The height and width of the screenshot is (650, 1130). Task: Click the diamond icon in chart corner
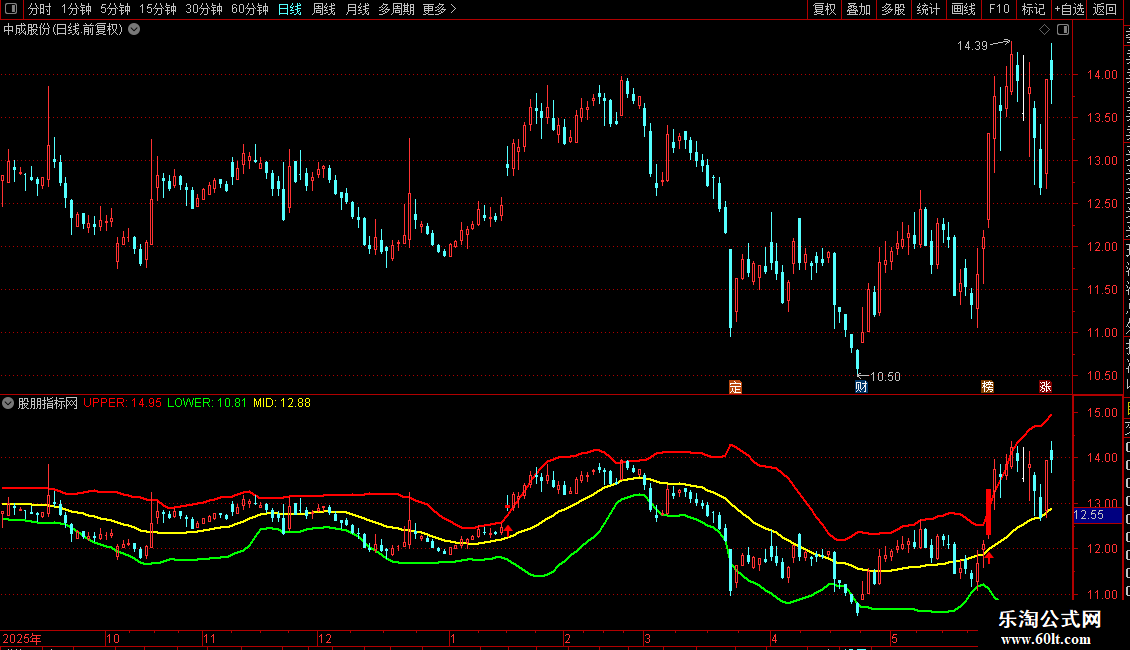pyautogui.click(x=1044, y=30)
